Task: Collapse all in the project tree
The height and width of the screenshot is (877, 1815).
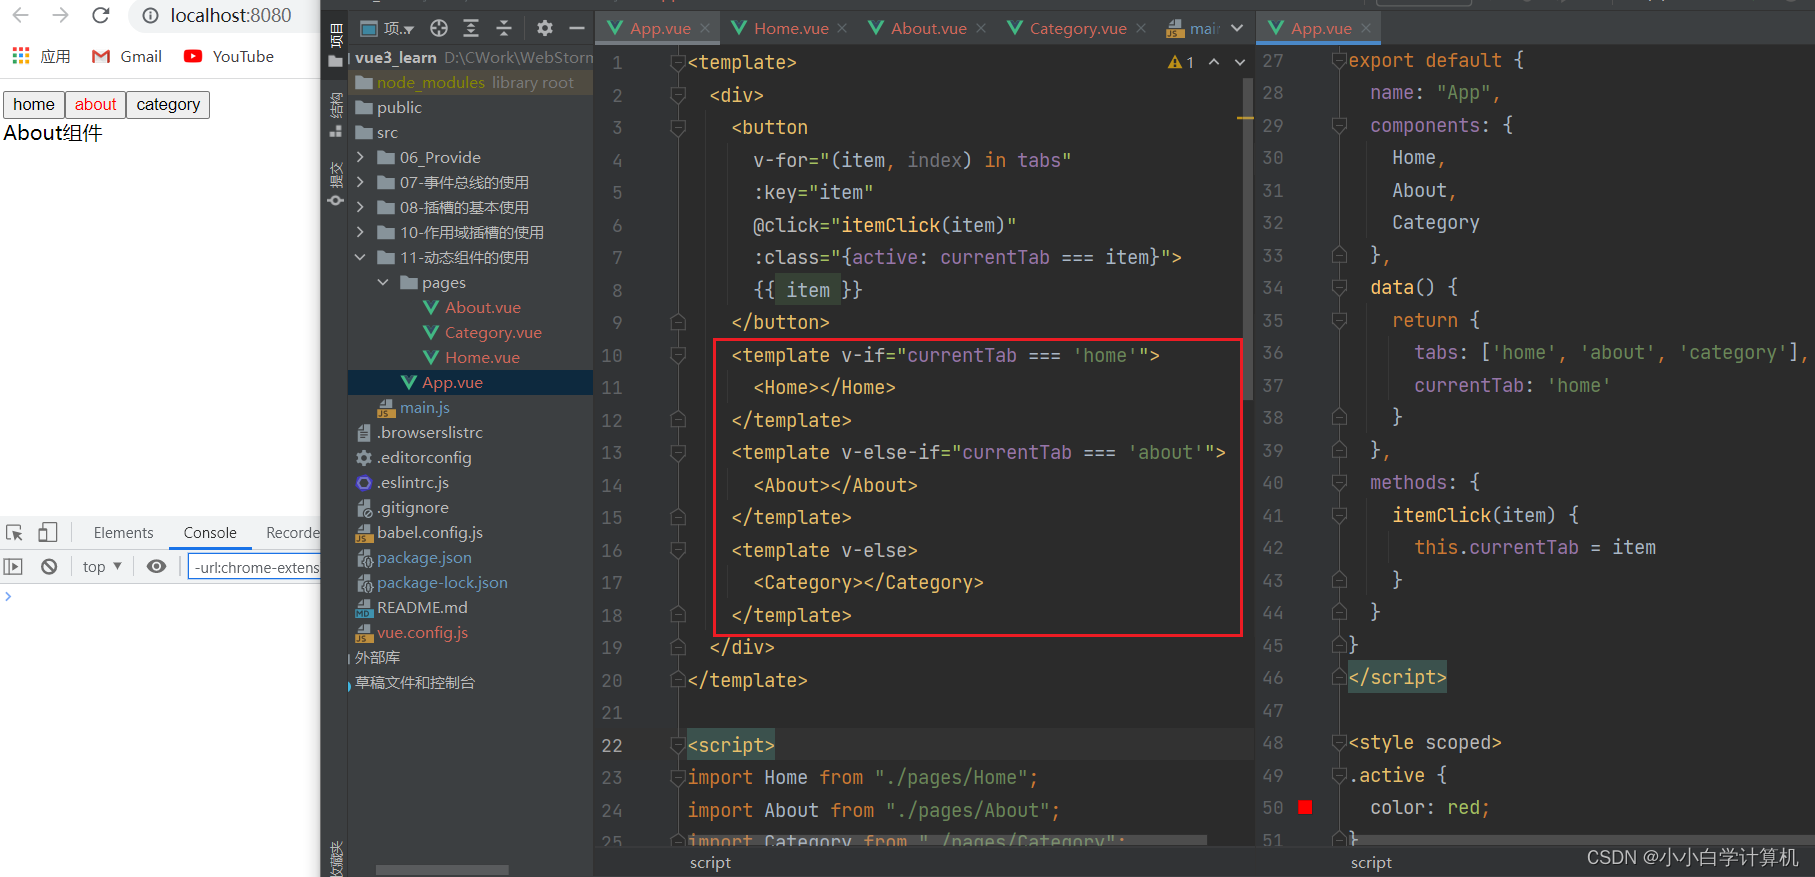Action: click(x=504, y=28)
